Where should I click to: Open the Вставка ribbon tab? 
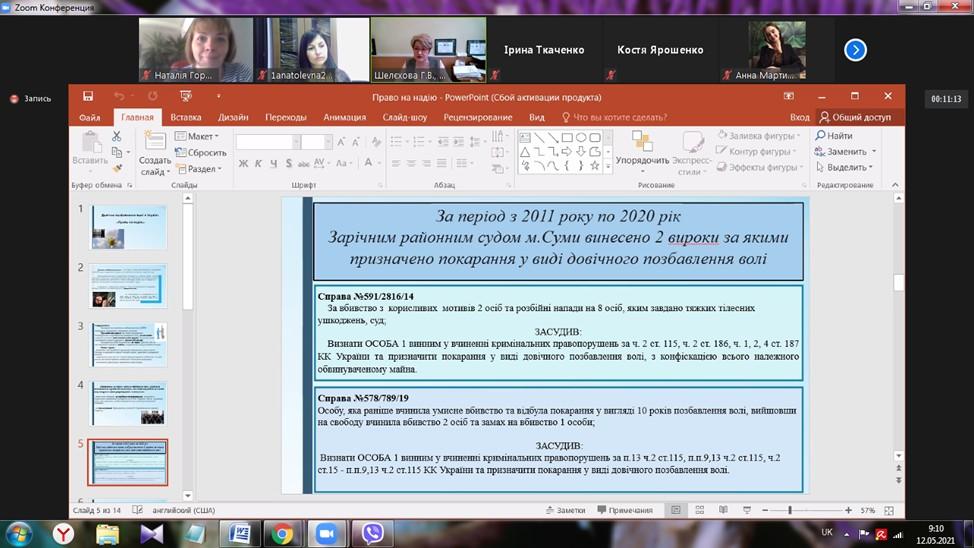pos(186,117)
